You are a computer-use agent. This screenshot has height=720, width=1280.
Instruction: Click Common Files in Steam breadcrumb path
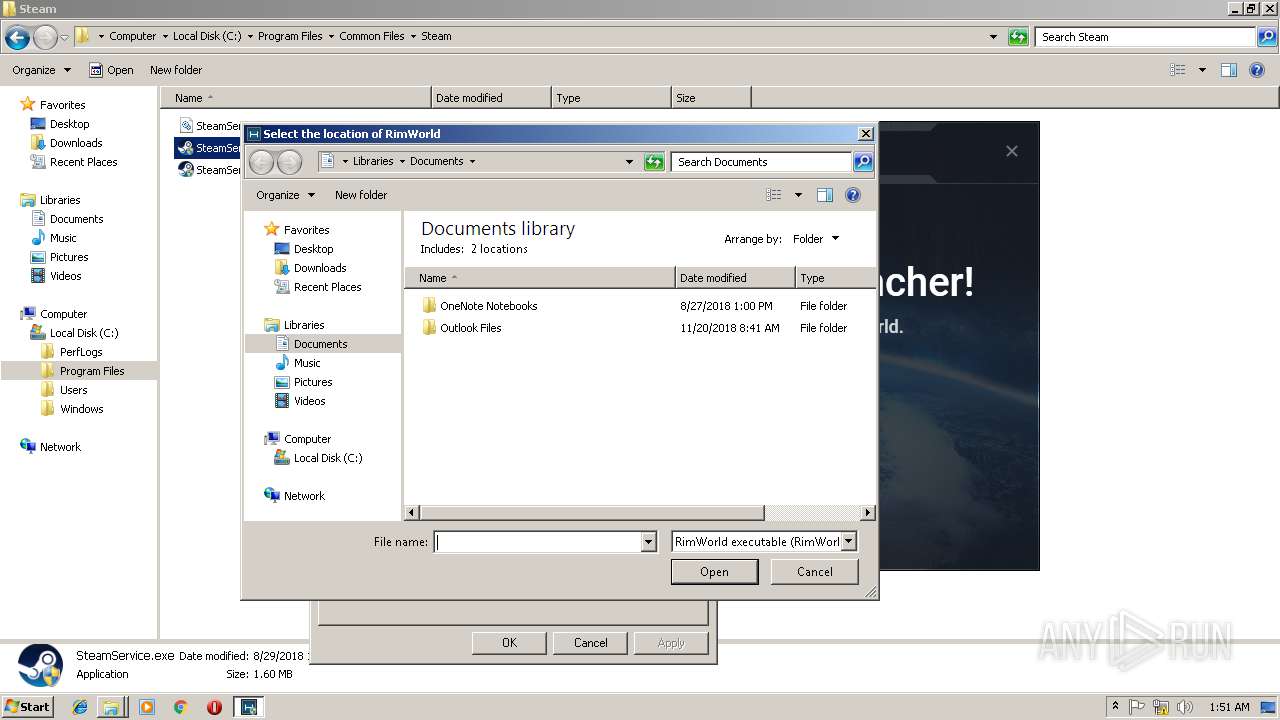[x=372, y=36]
